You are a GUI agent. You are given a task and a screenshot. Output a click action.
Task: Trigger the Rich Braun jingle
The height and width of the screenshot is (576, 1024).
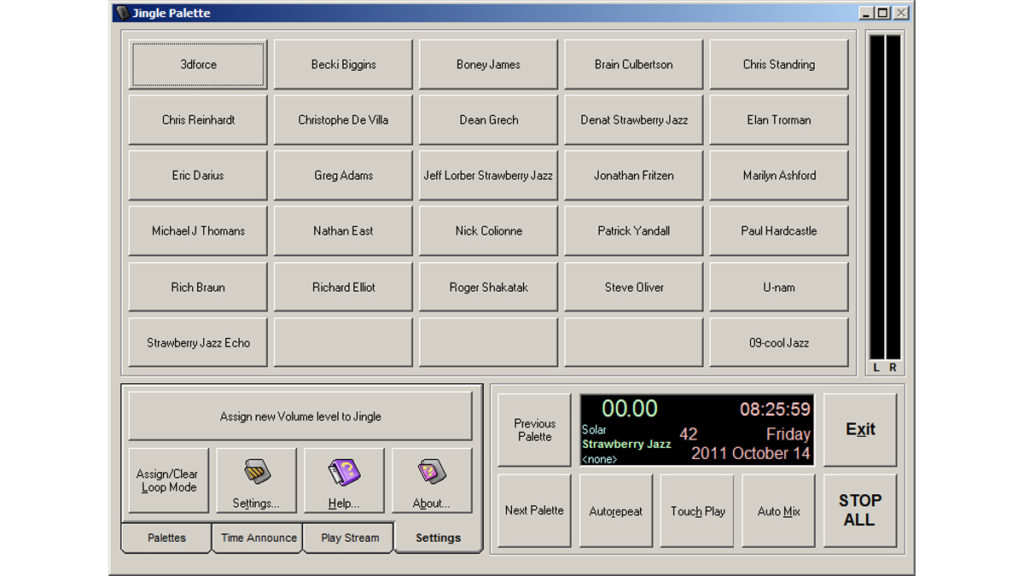[198, 287]
